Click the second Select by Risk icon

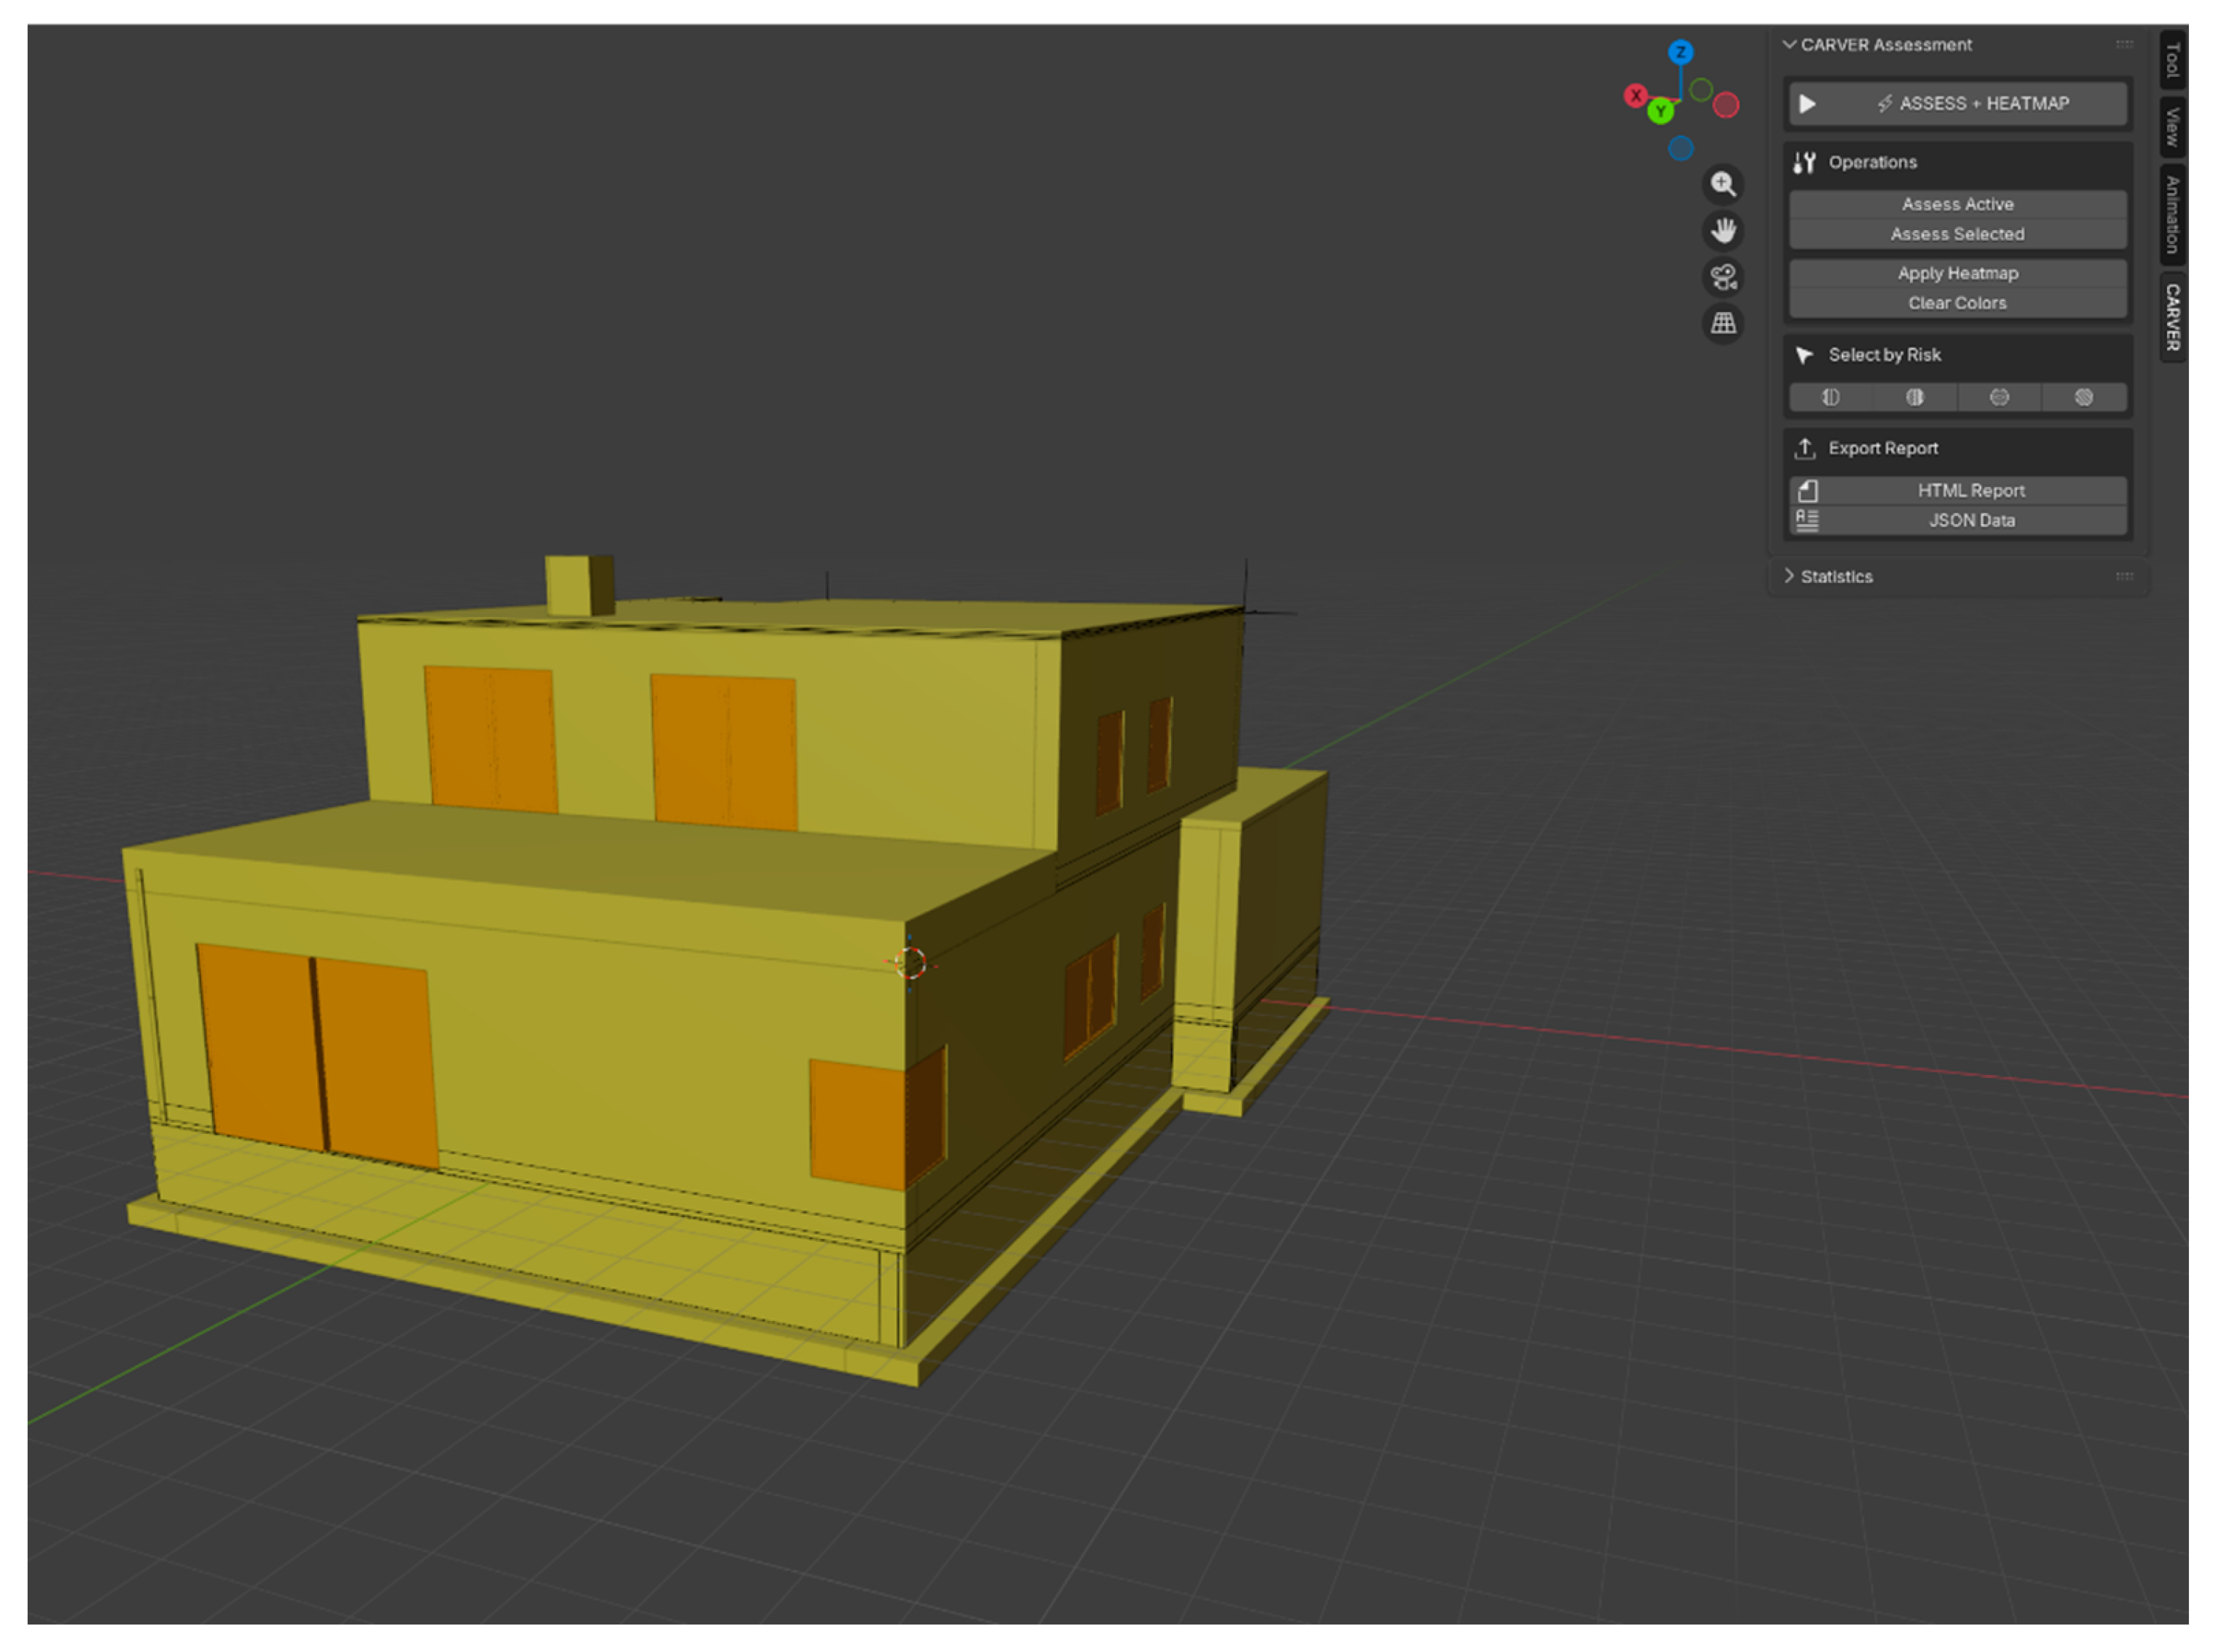[1914, 398]
